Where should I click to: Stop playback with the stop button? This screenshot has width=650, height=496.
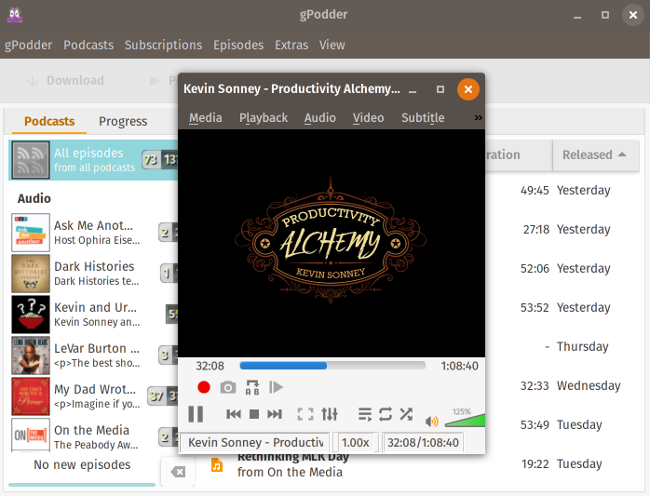[x=254, y=414]
